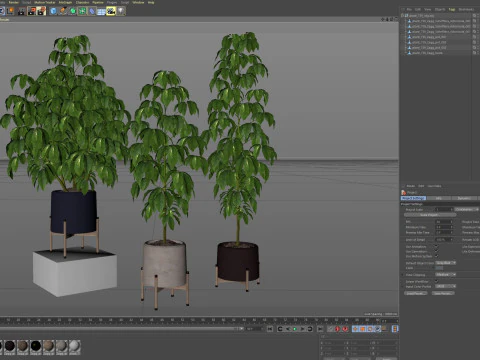Click the Color swatch in Project Settings
The width and height of the screenshot is (480, 360).
click(x=439, y=268)
